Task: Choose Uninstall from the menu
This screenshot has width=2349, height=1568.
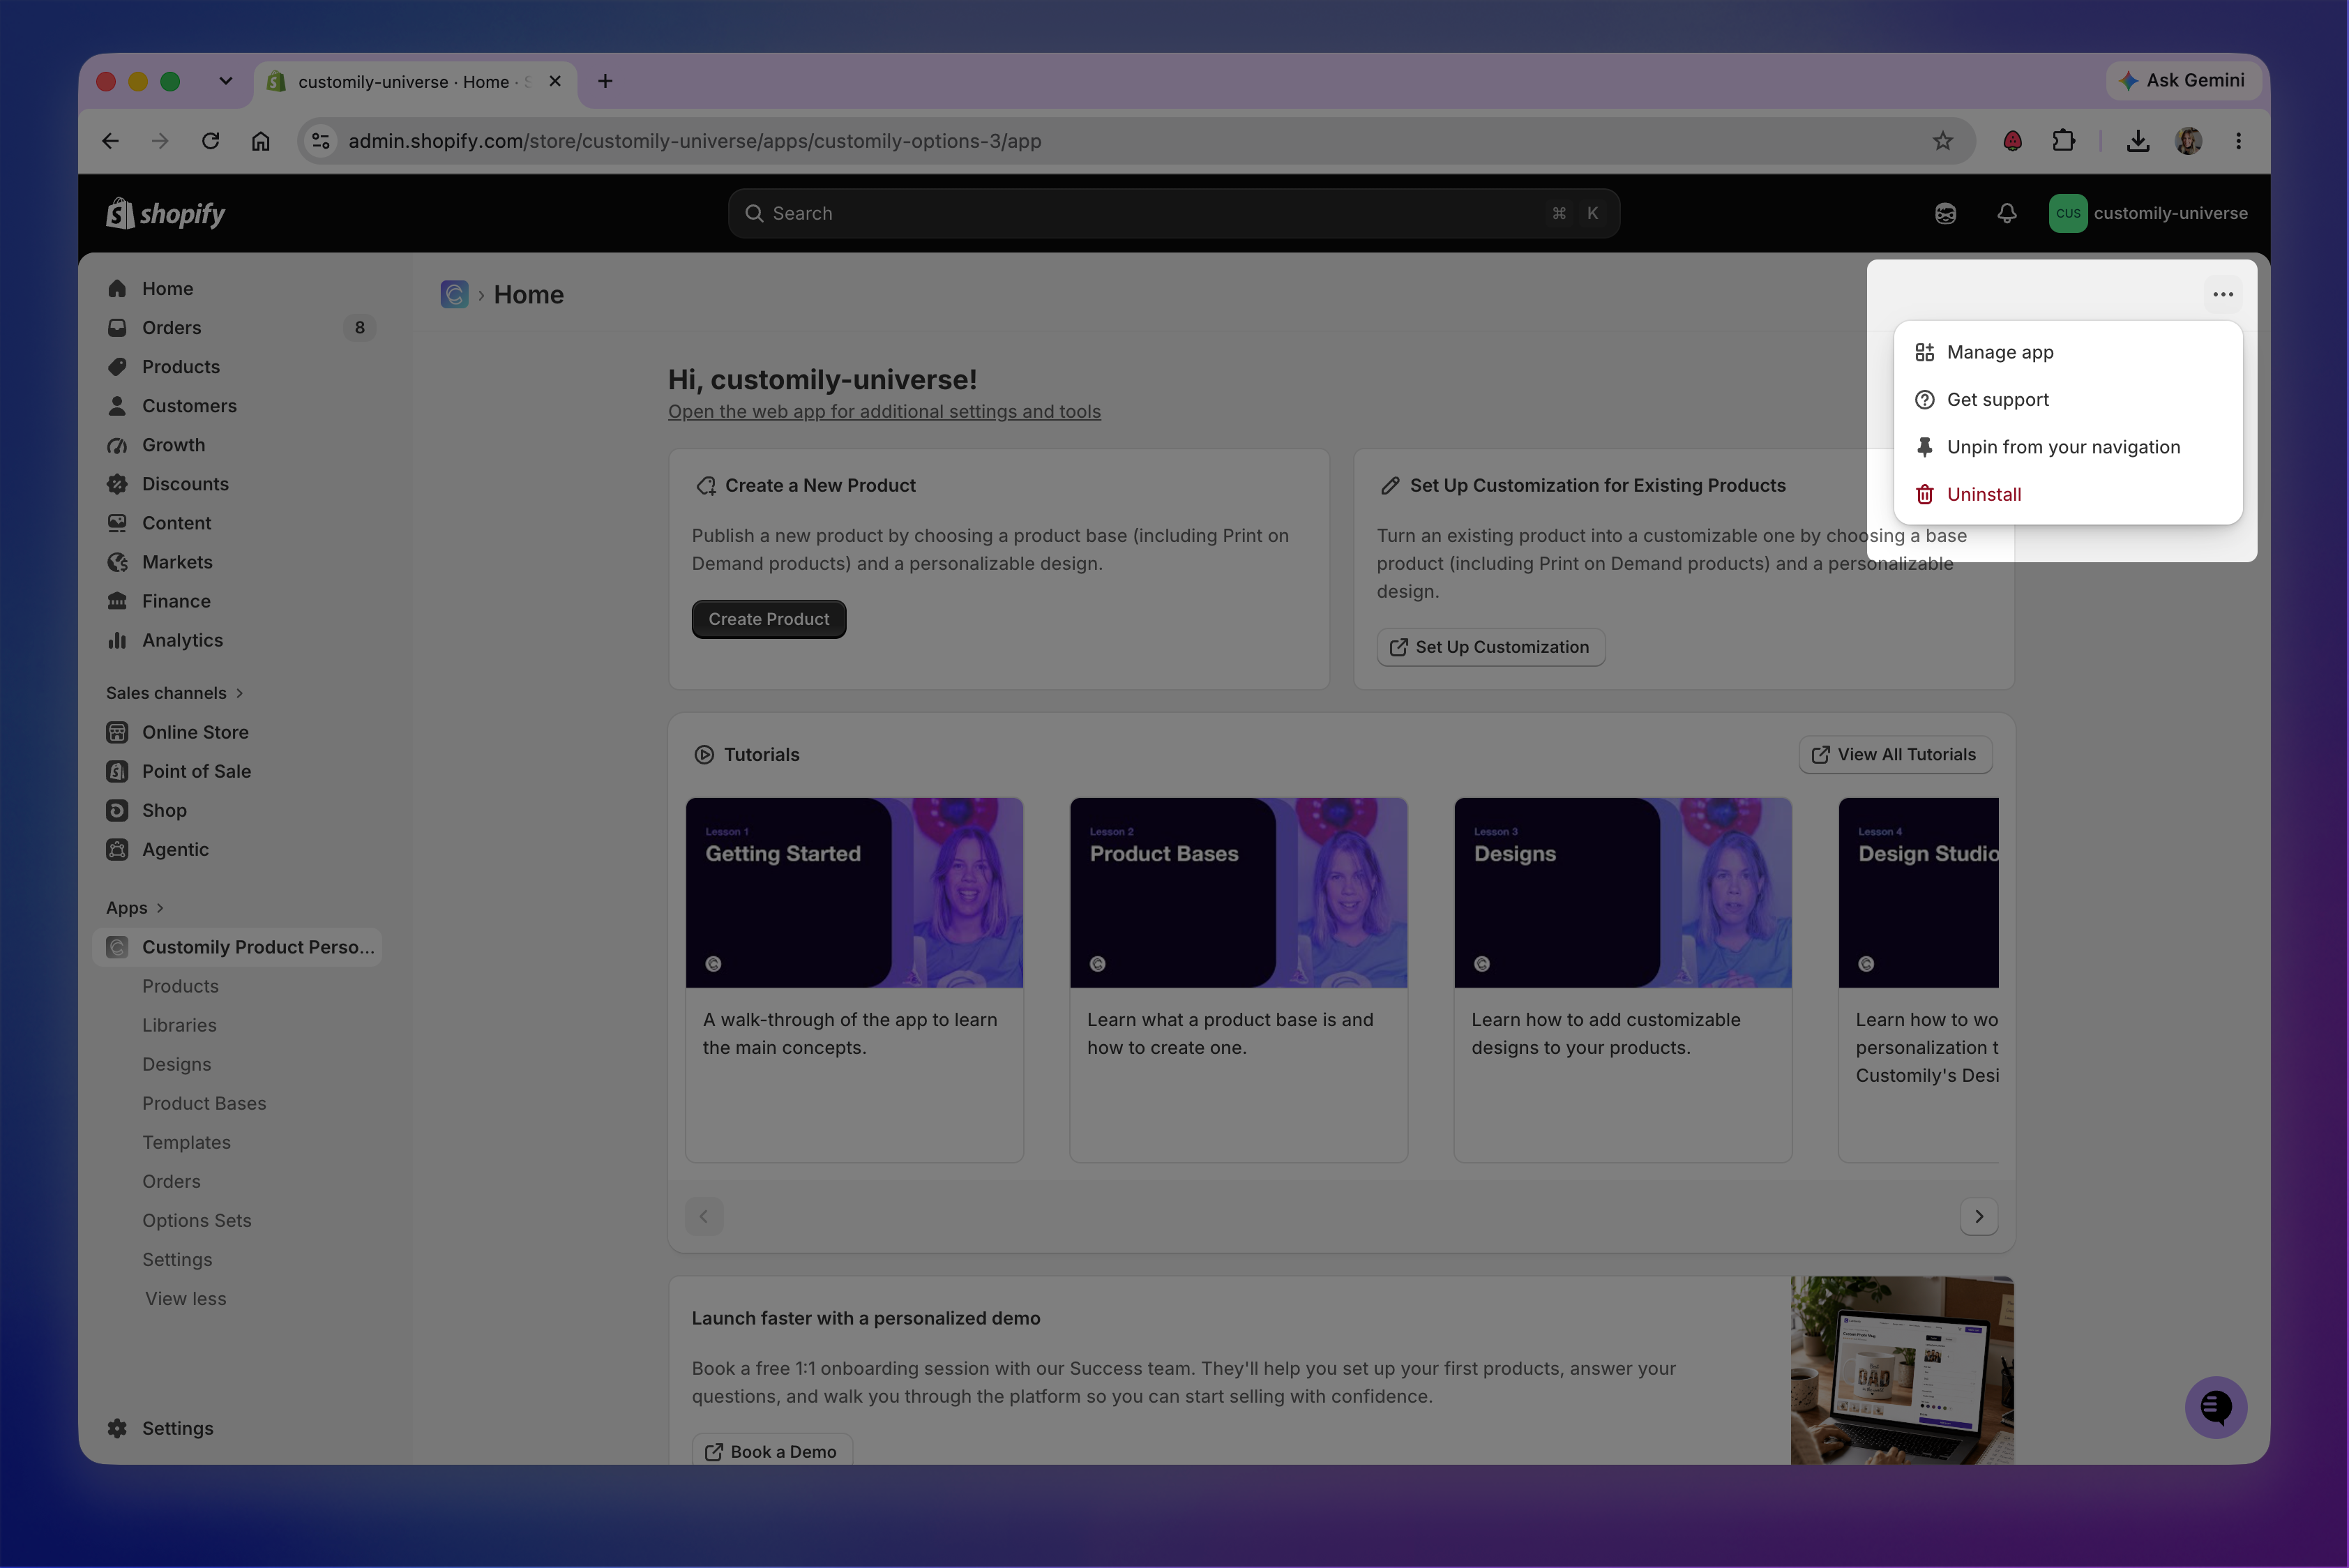Action: (2068, 494)
